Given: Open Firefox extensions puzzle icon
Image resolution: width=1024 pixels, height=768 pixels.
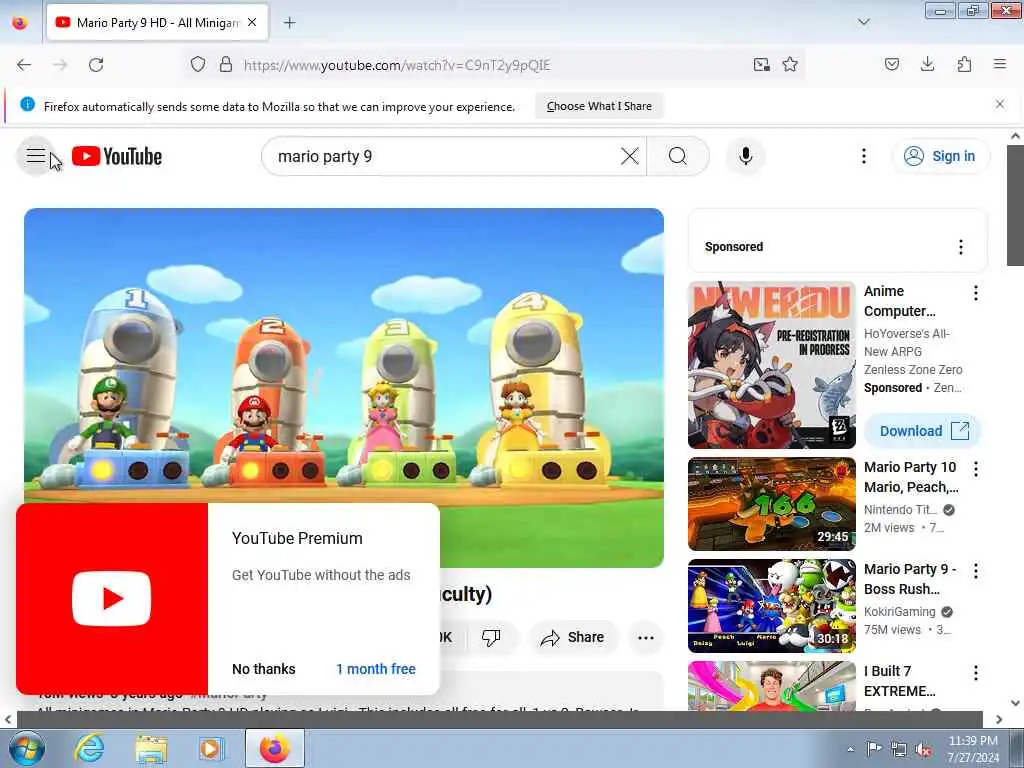Looking at the screenshot, I should coord(964,65).
